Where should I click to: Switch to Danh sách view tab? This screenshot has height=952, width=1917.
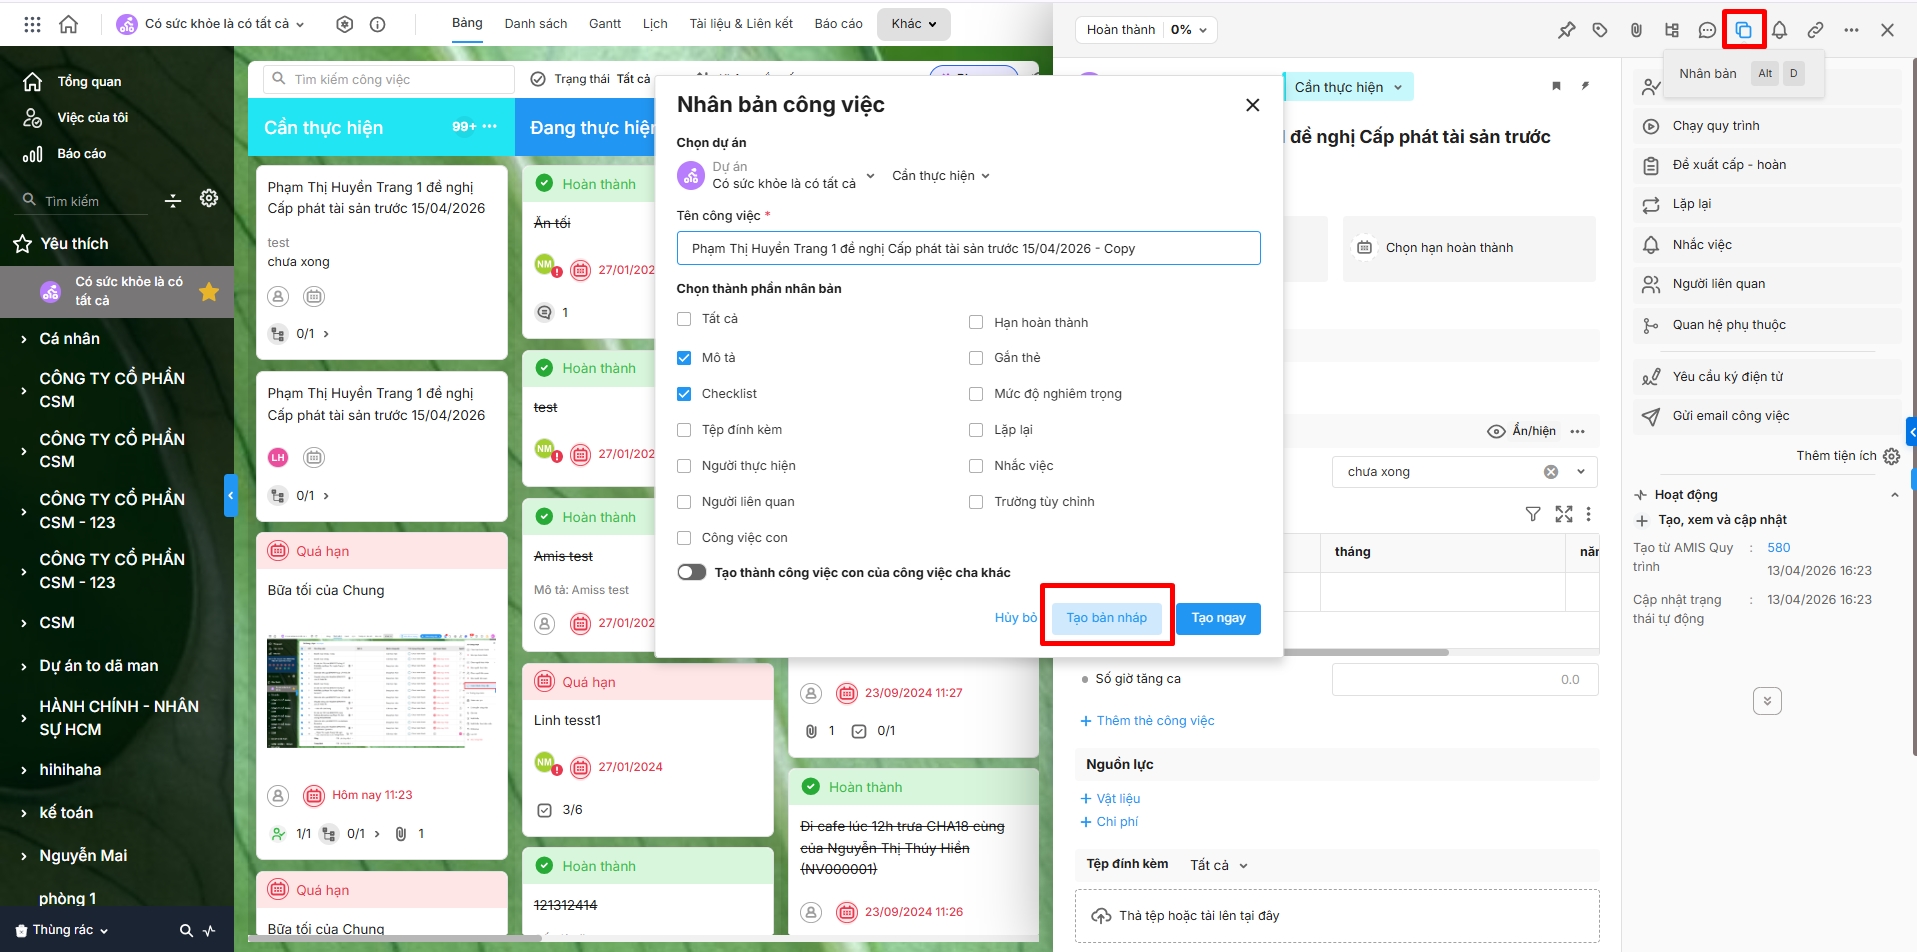click(x=536, y=24)
